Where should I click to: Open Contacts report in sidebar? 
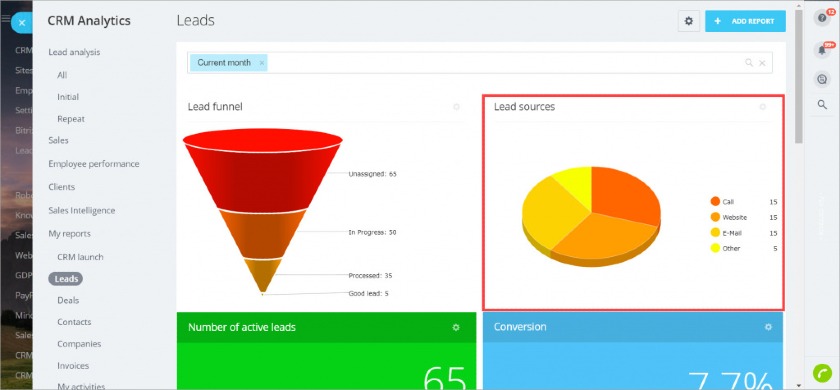click(x=74, y=322)
